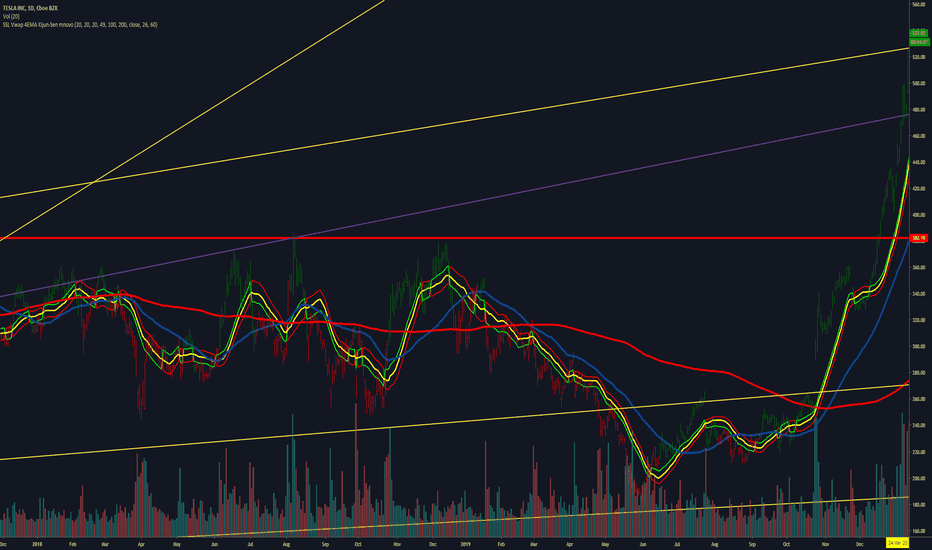Click the red horizontal line price tag
This screenshot has width=932, height=550.
click(919, 238)
